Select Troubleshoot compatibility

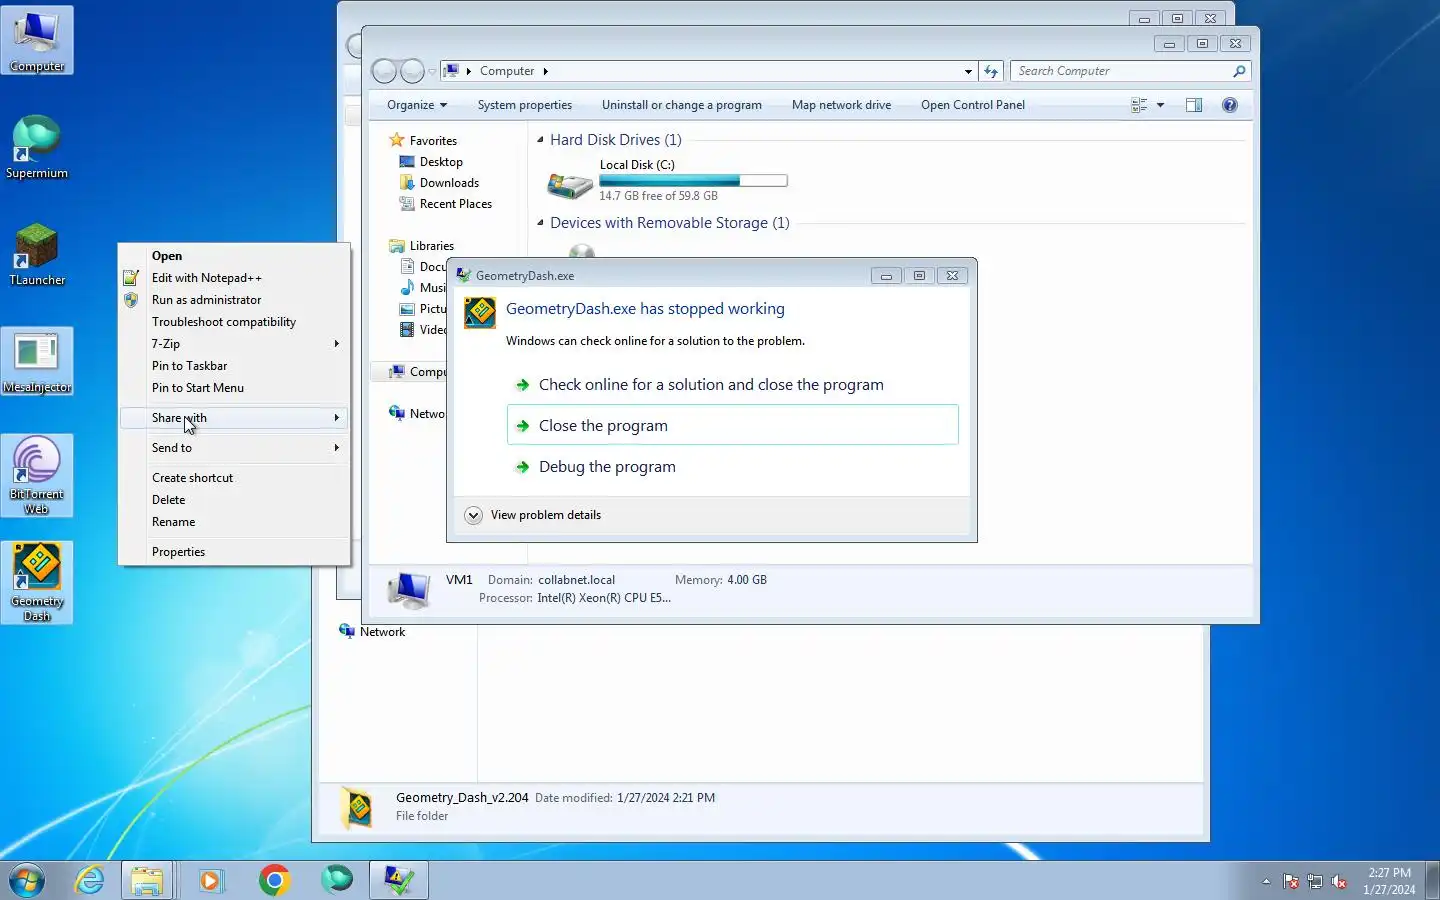click(236, 322)
